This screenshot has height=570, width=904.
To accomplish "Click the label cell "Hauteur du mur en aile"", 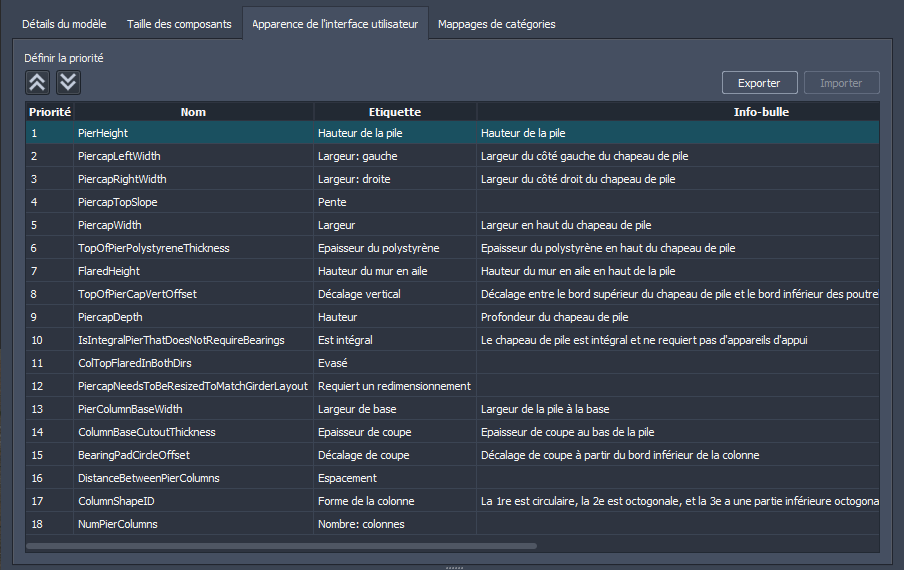I will 395,271.
